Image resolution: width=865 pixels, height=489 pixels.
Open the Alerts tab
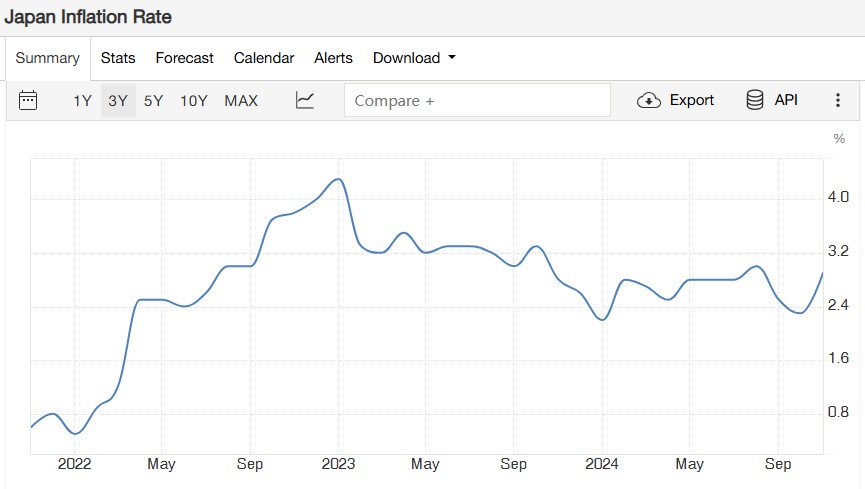click(x=333, y=58)
